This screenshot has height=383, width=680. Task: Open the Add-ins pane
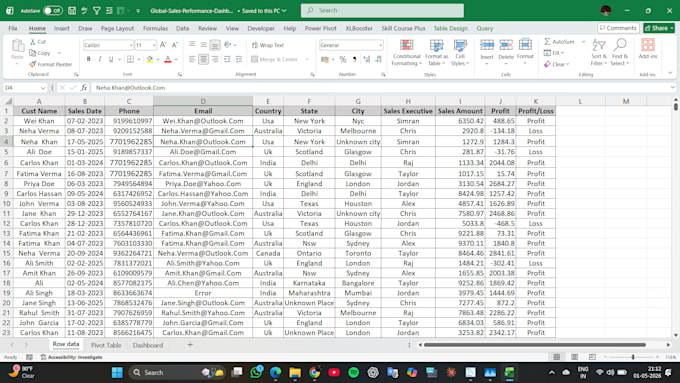[x=648, y=49]
